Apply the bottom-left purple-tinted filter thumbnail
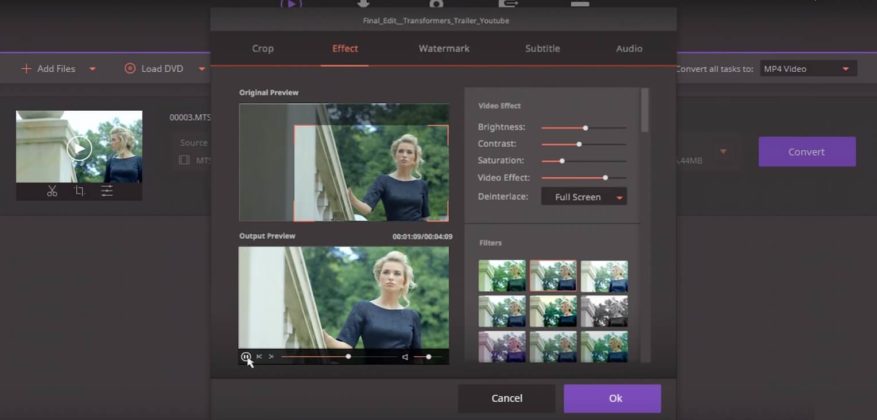 (x=502, y=347)
